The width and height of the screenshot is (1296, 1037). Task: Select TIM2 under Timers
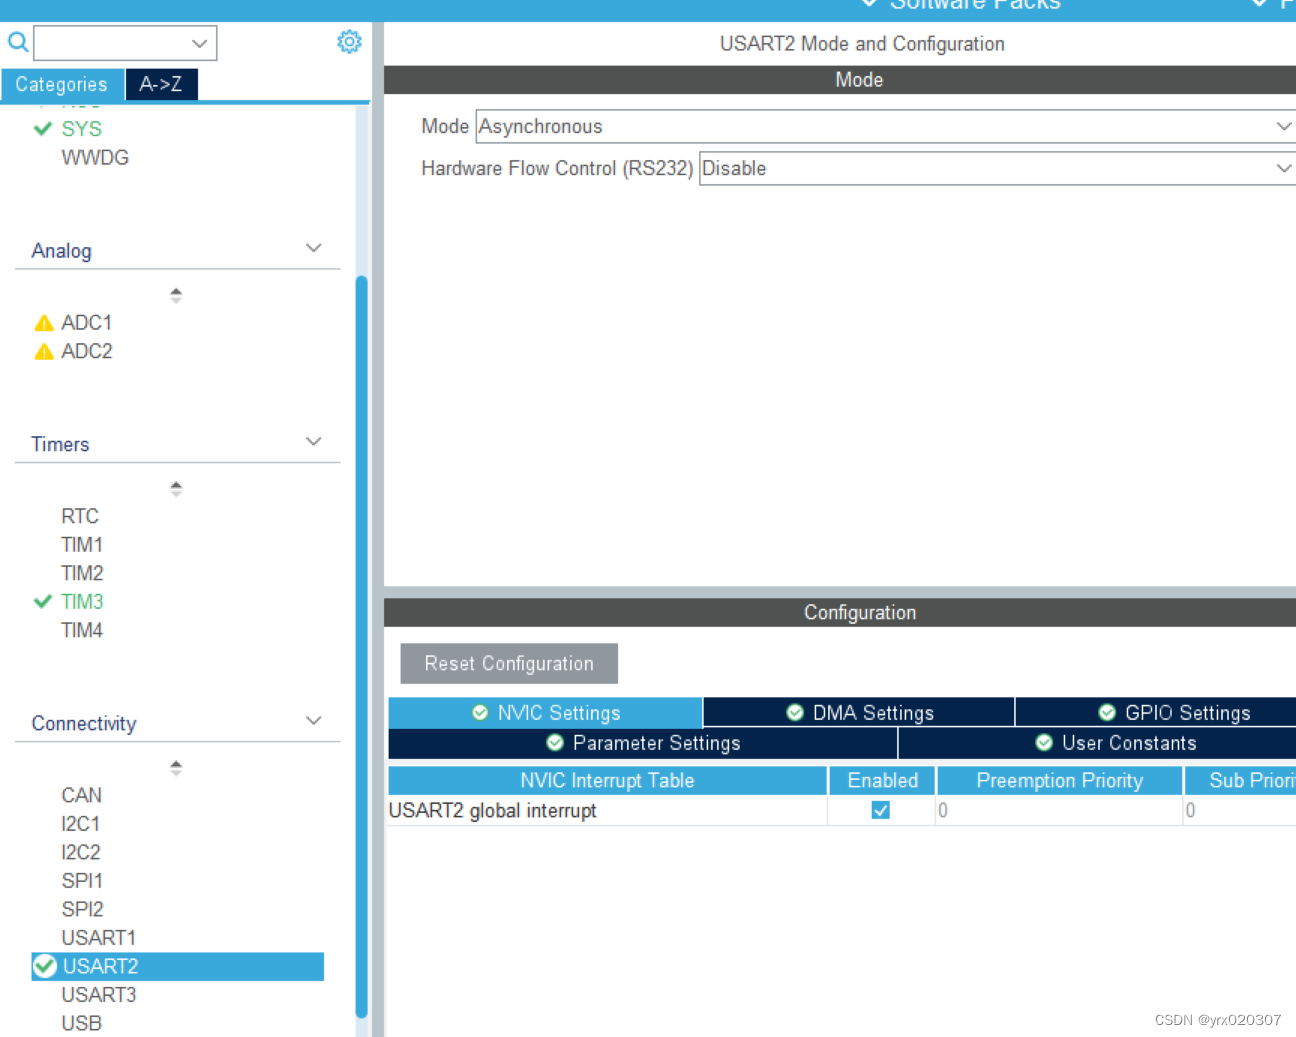[x=82, y=574]
